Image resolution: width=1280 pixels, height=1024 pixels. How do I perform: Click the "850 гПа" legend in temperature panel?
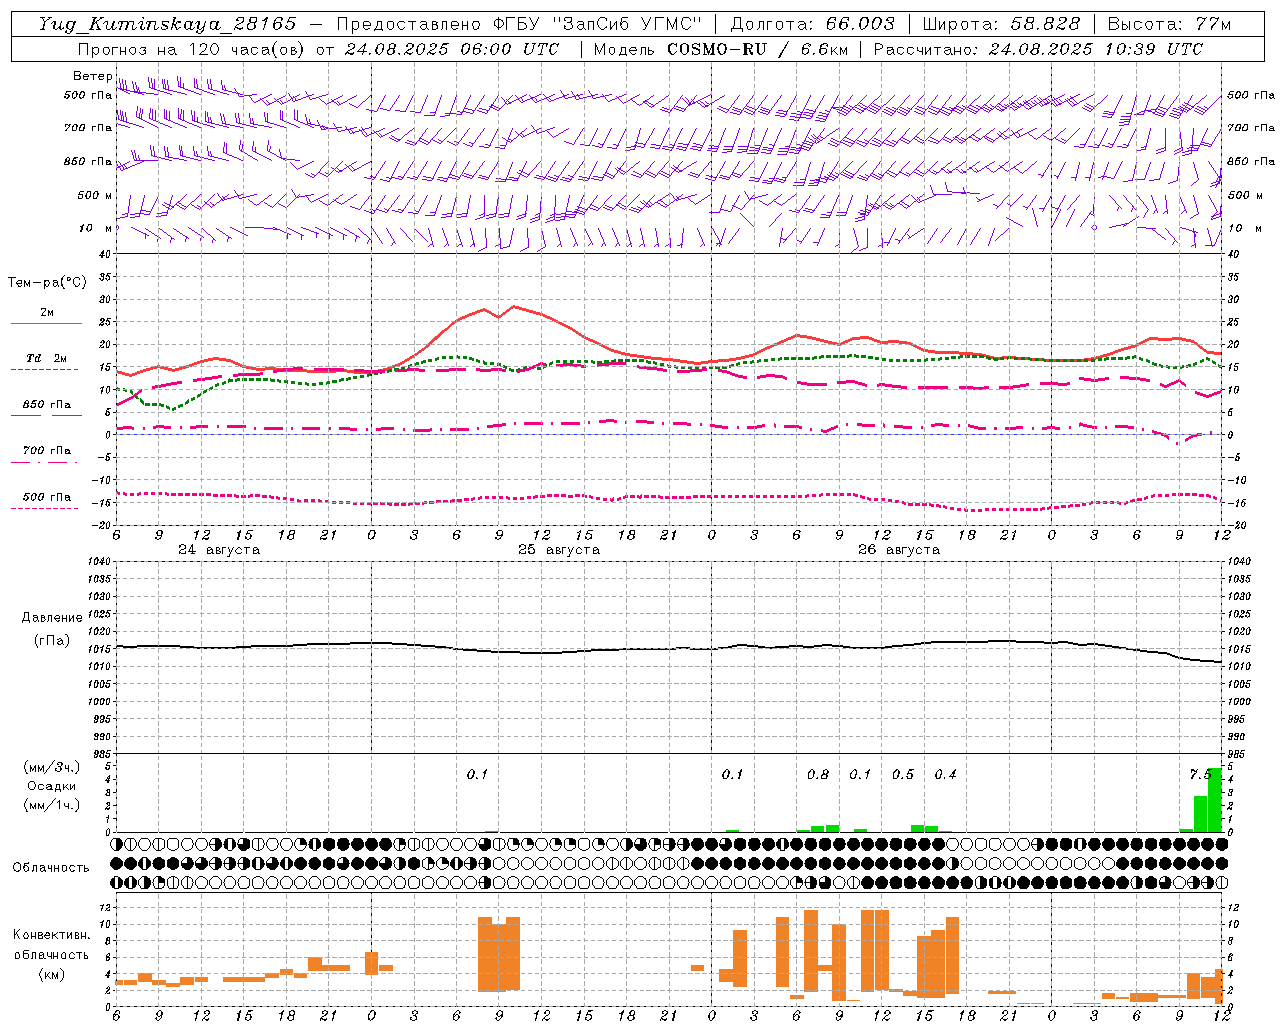(x=47, y=404)
